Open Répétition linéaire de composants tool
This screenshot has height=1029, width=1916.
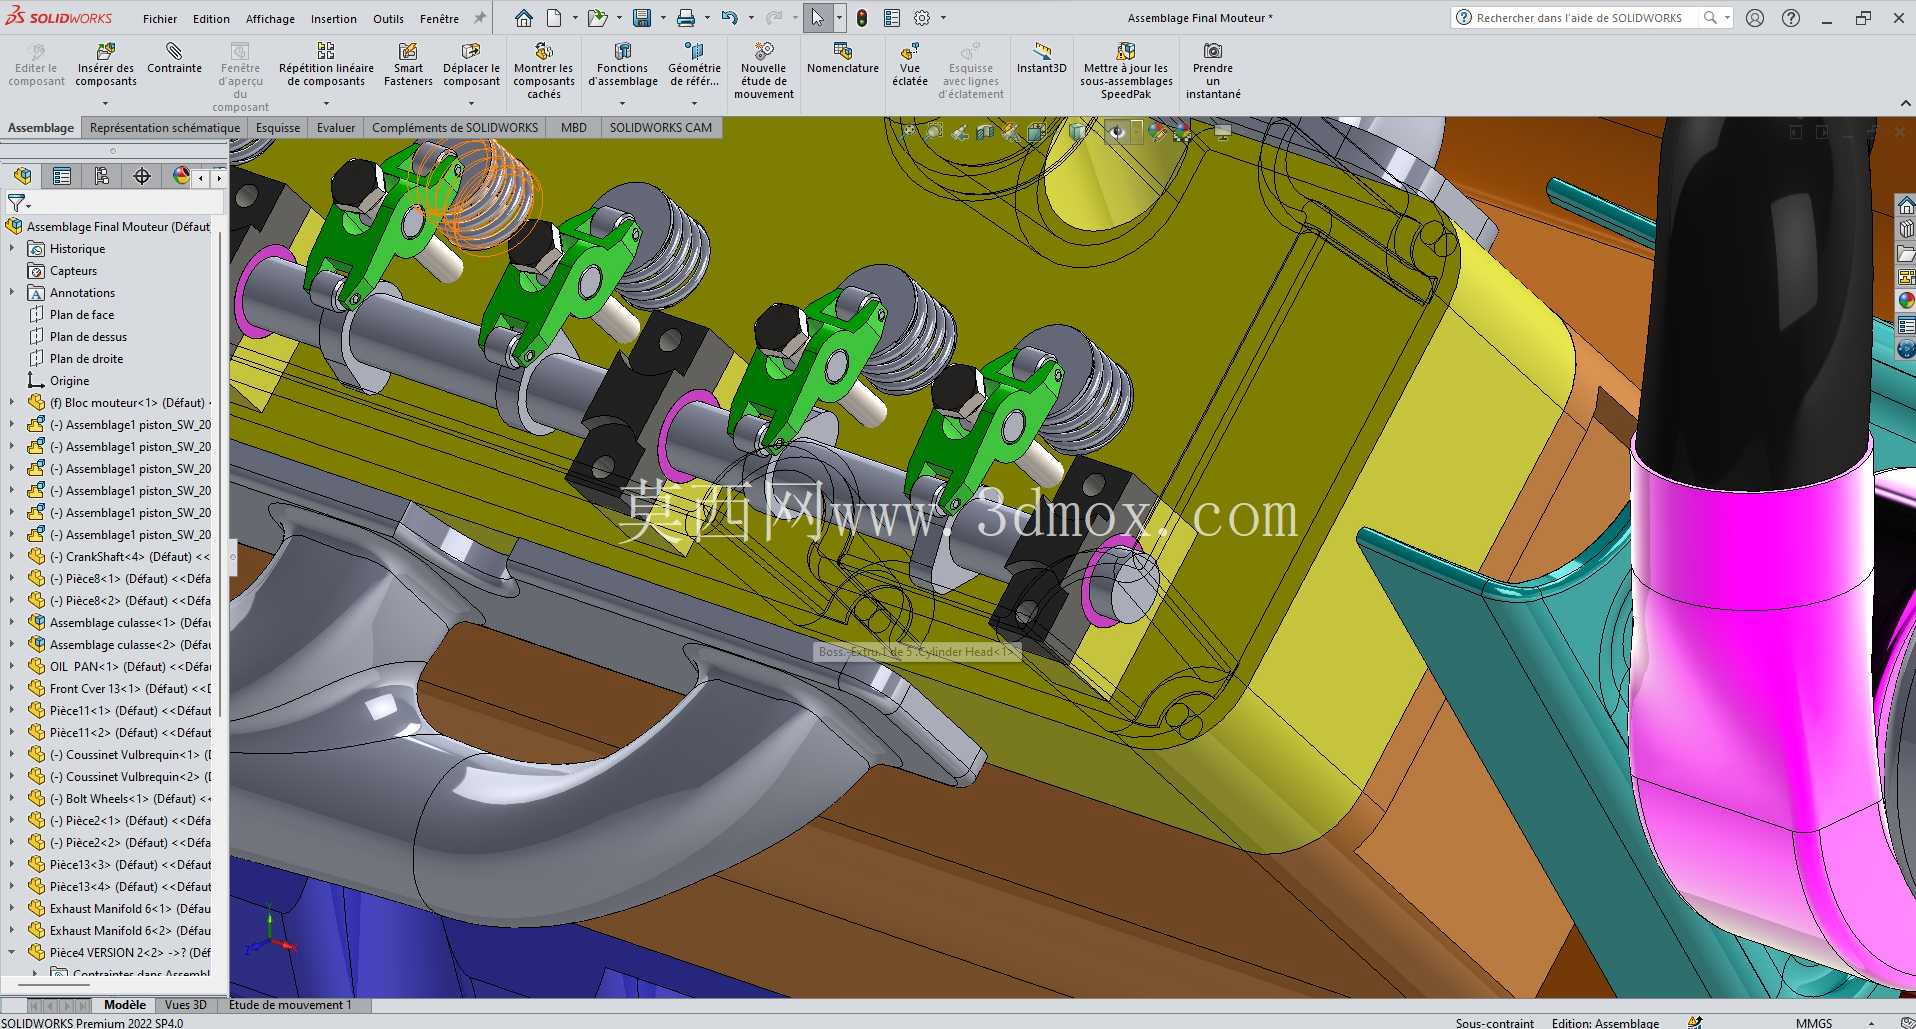point(326,65)
